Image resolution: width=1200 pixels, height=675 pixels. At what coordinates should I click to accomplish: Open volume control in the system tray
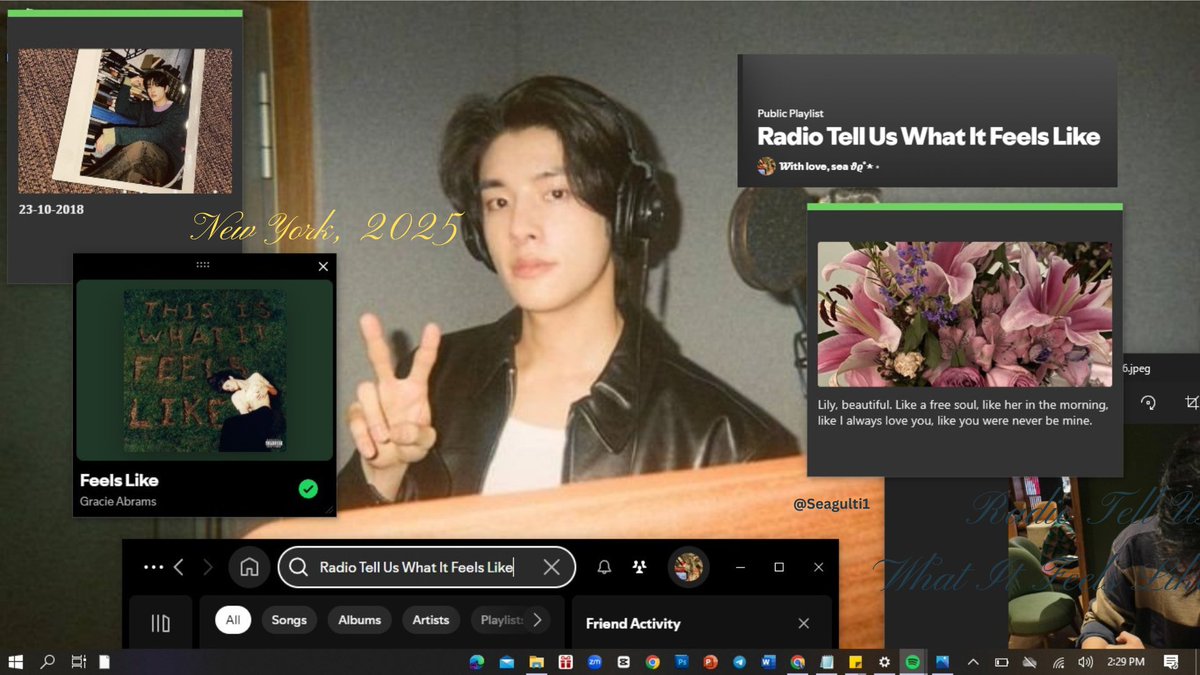[1085, 662]
